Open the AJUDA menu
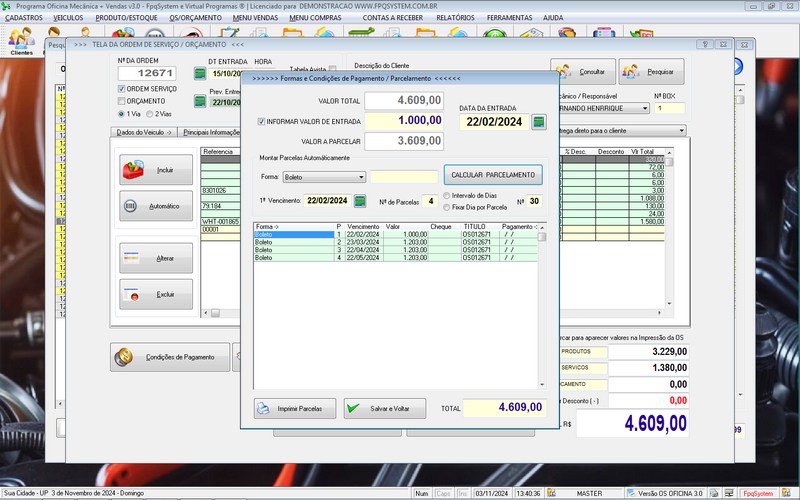The height and width of the screenshot is (500, 800). coord(553,18)
